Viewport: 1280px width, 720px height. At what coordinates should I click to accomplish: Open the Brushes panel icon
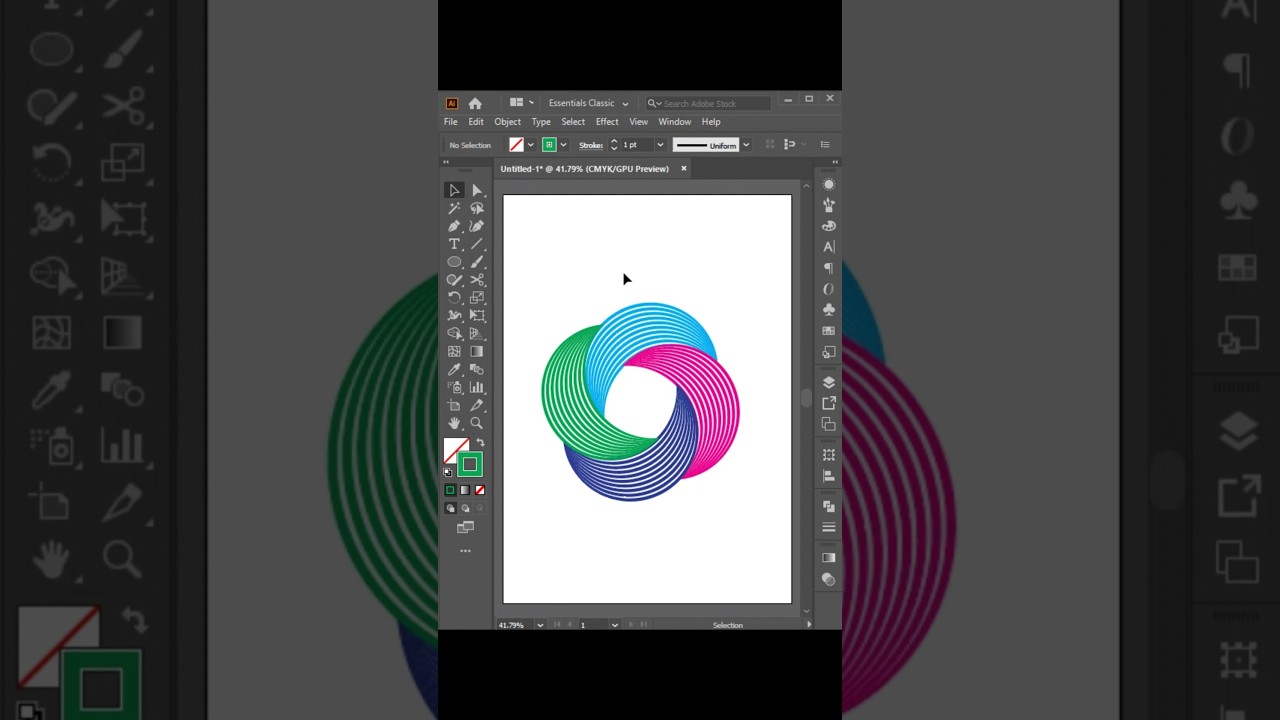click(828, 205)
